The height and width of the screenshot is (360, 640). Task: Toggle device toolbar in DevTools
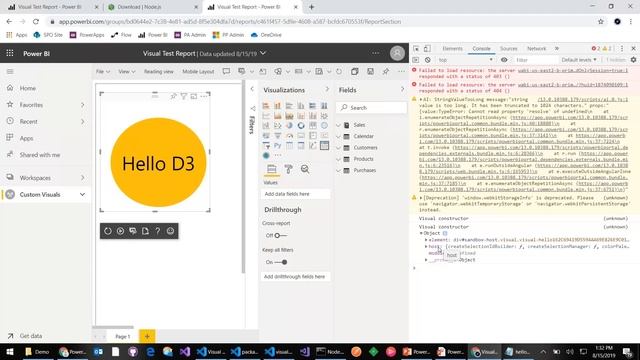pos(427,49)
